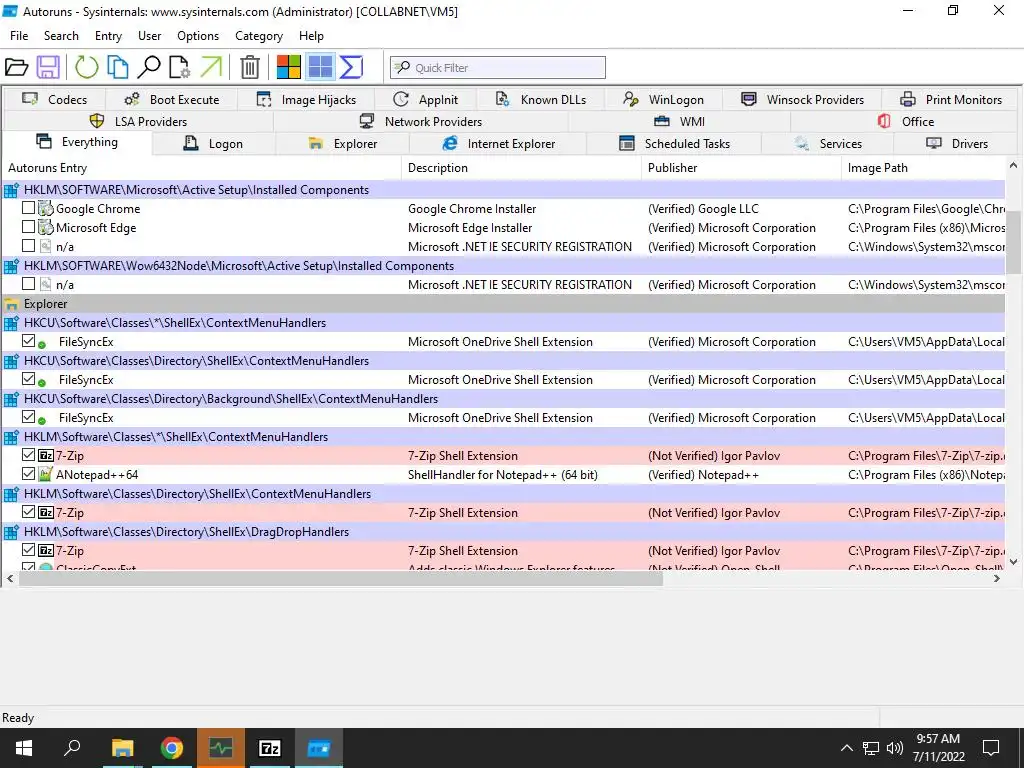The width and height of the screenshot is (1024, 768).
Task: Open 7-Zip from the taskbar
Action: click(x=270, y=748)
